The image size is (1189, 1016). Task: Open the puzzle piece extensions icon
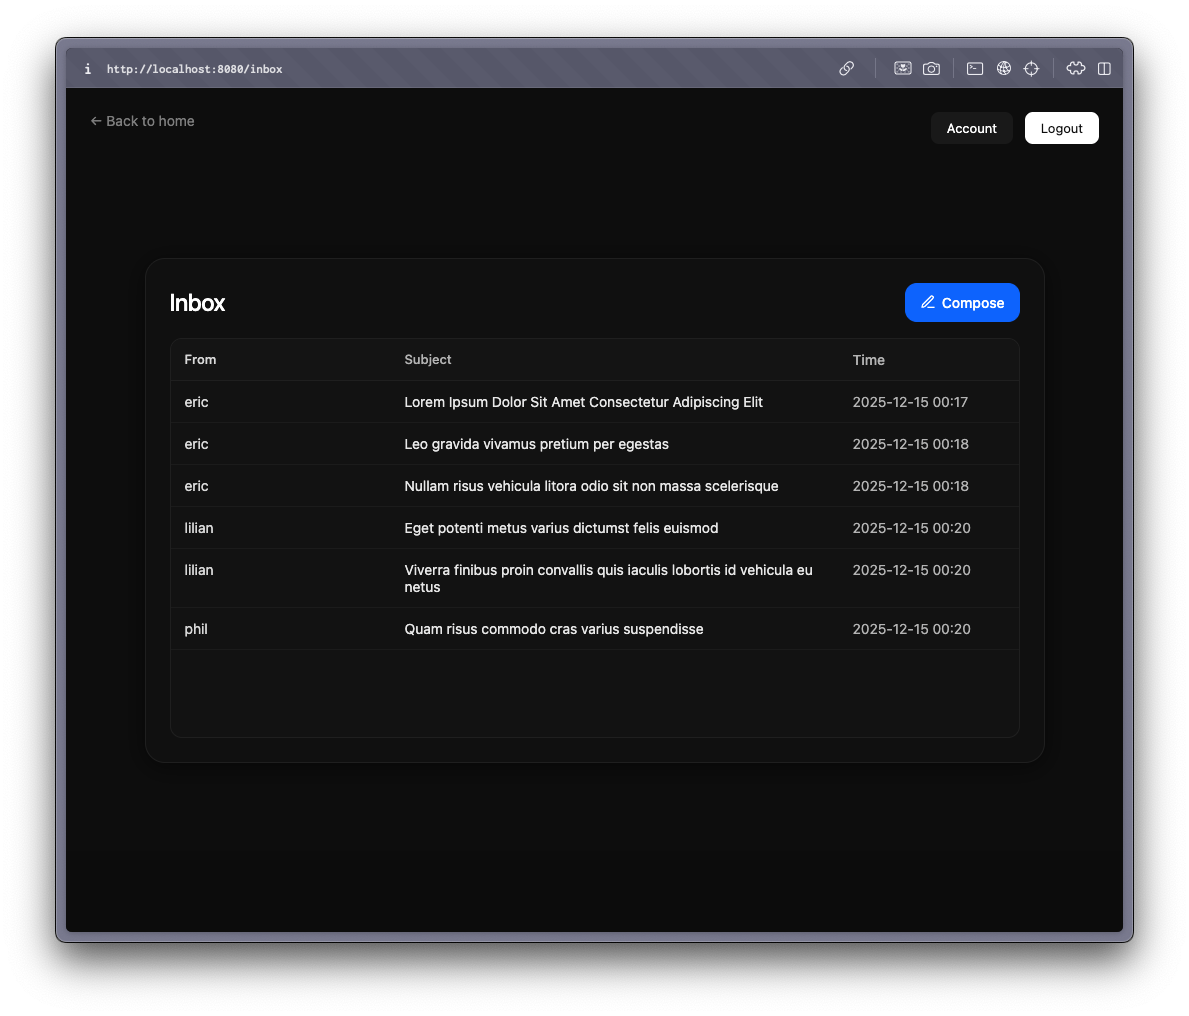coord(1075,68)
